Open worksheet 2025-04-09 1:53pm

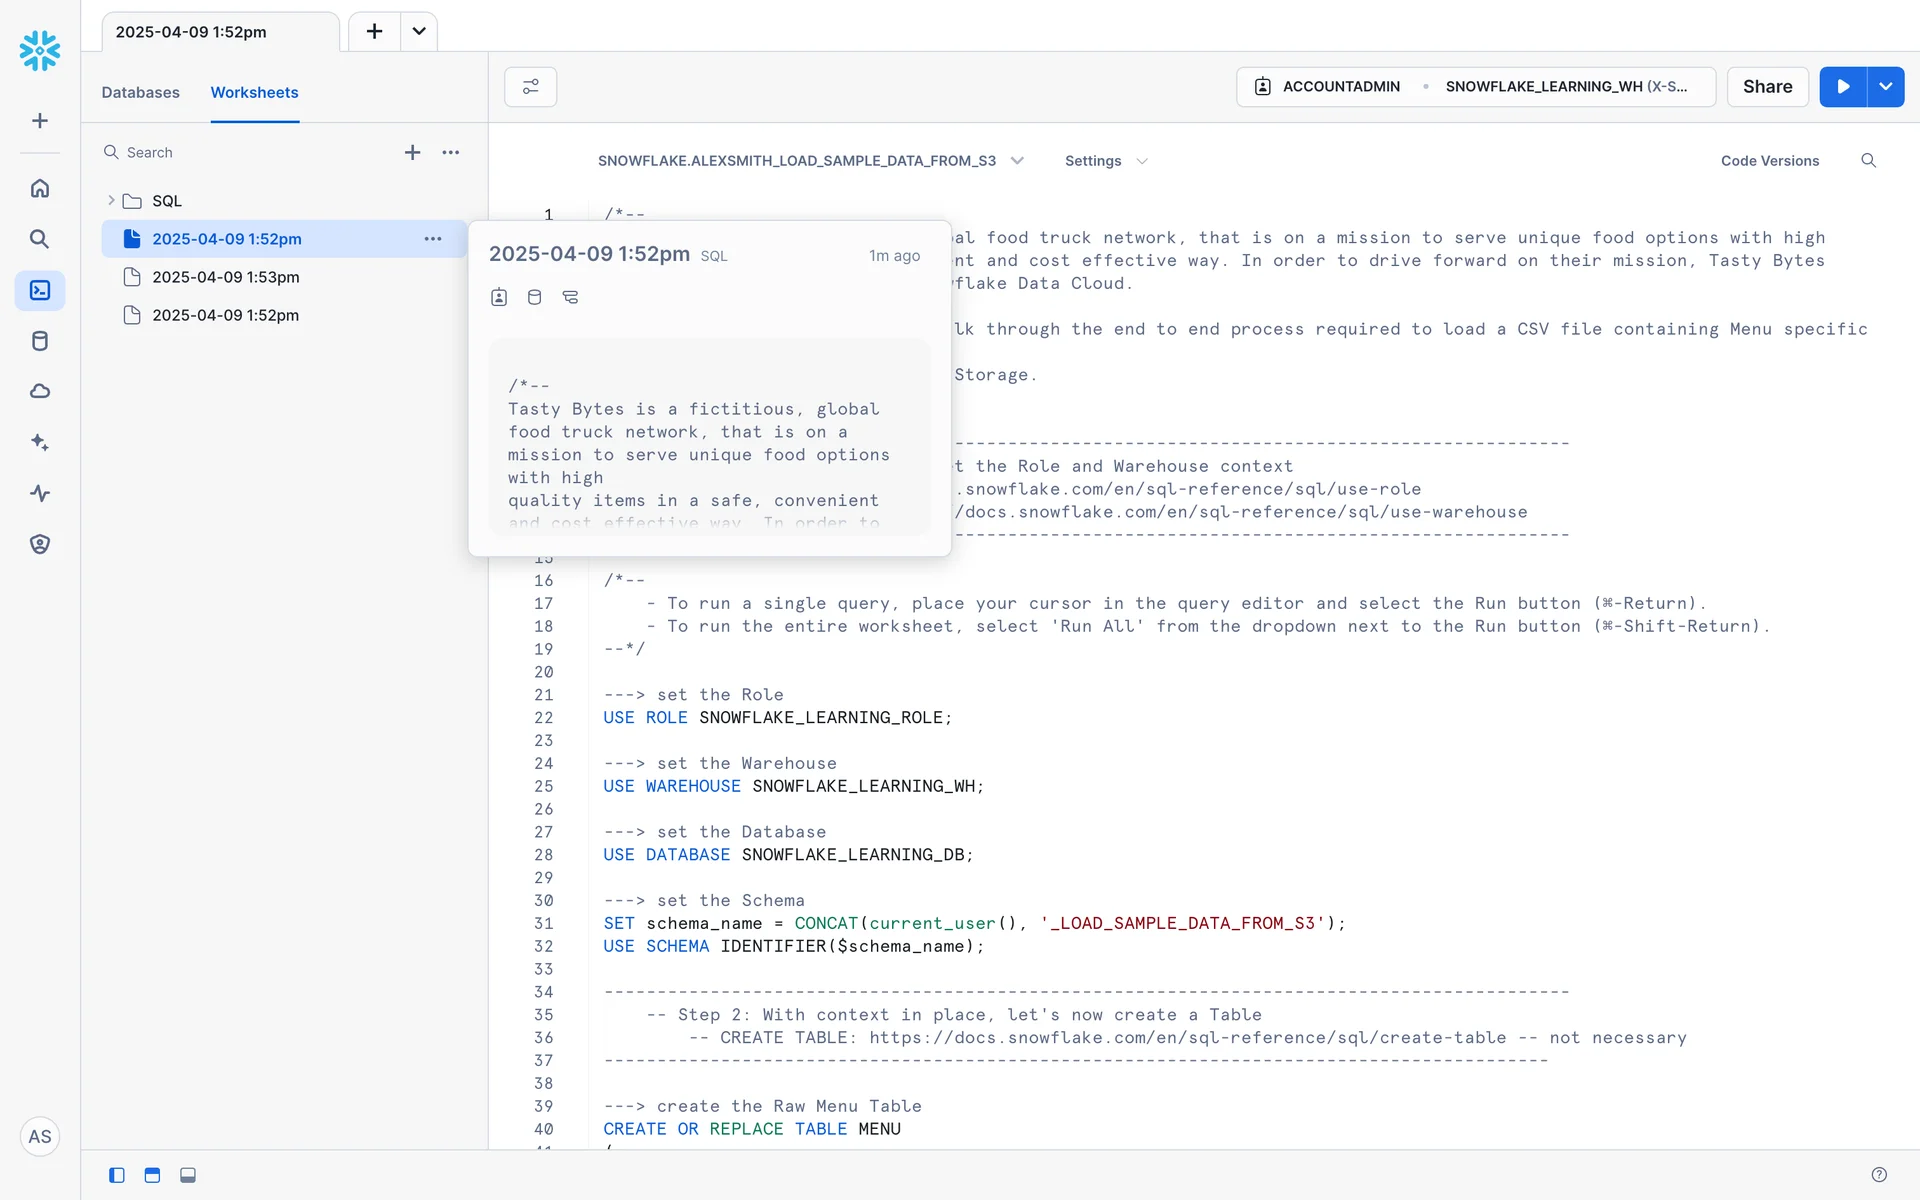pos(225,277)
